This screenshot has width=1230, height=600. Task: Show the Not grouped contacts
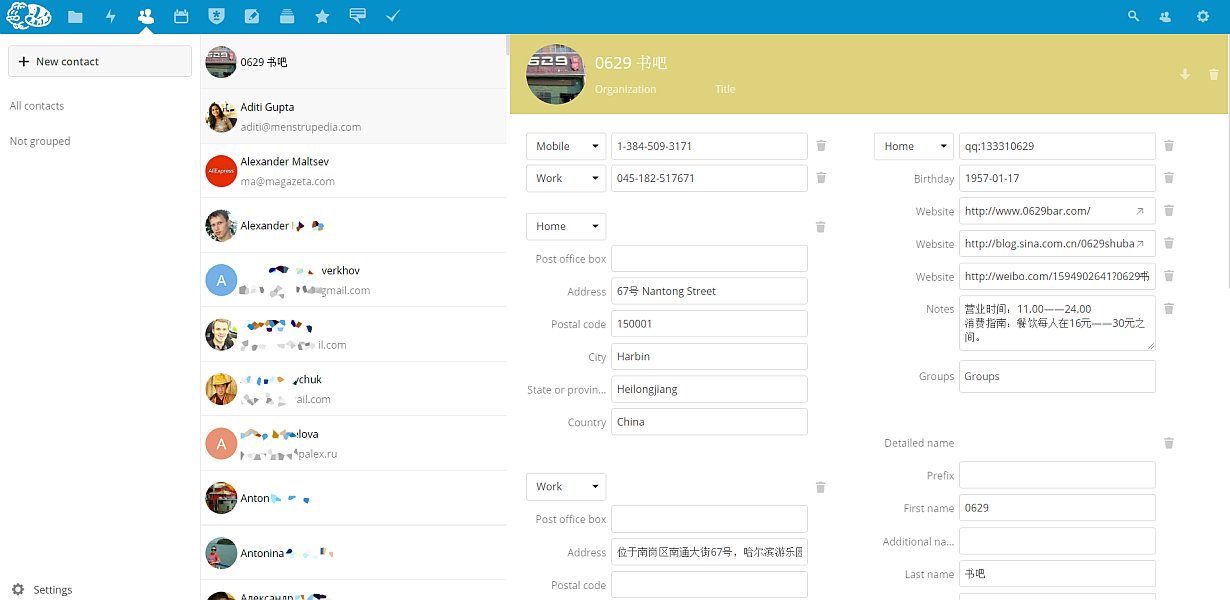click(40, 140)
